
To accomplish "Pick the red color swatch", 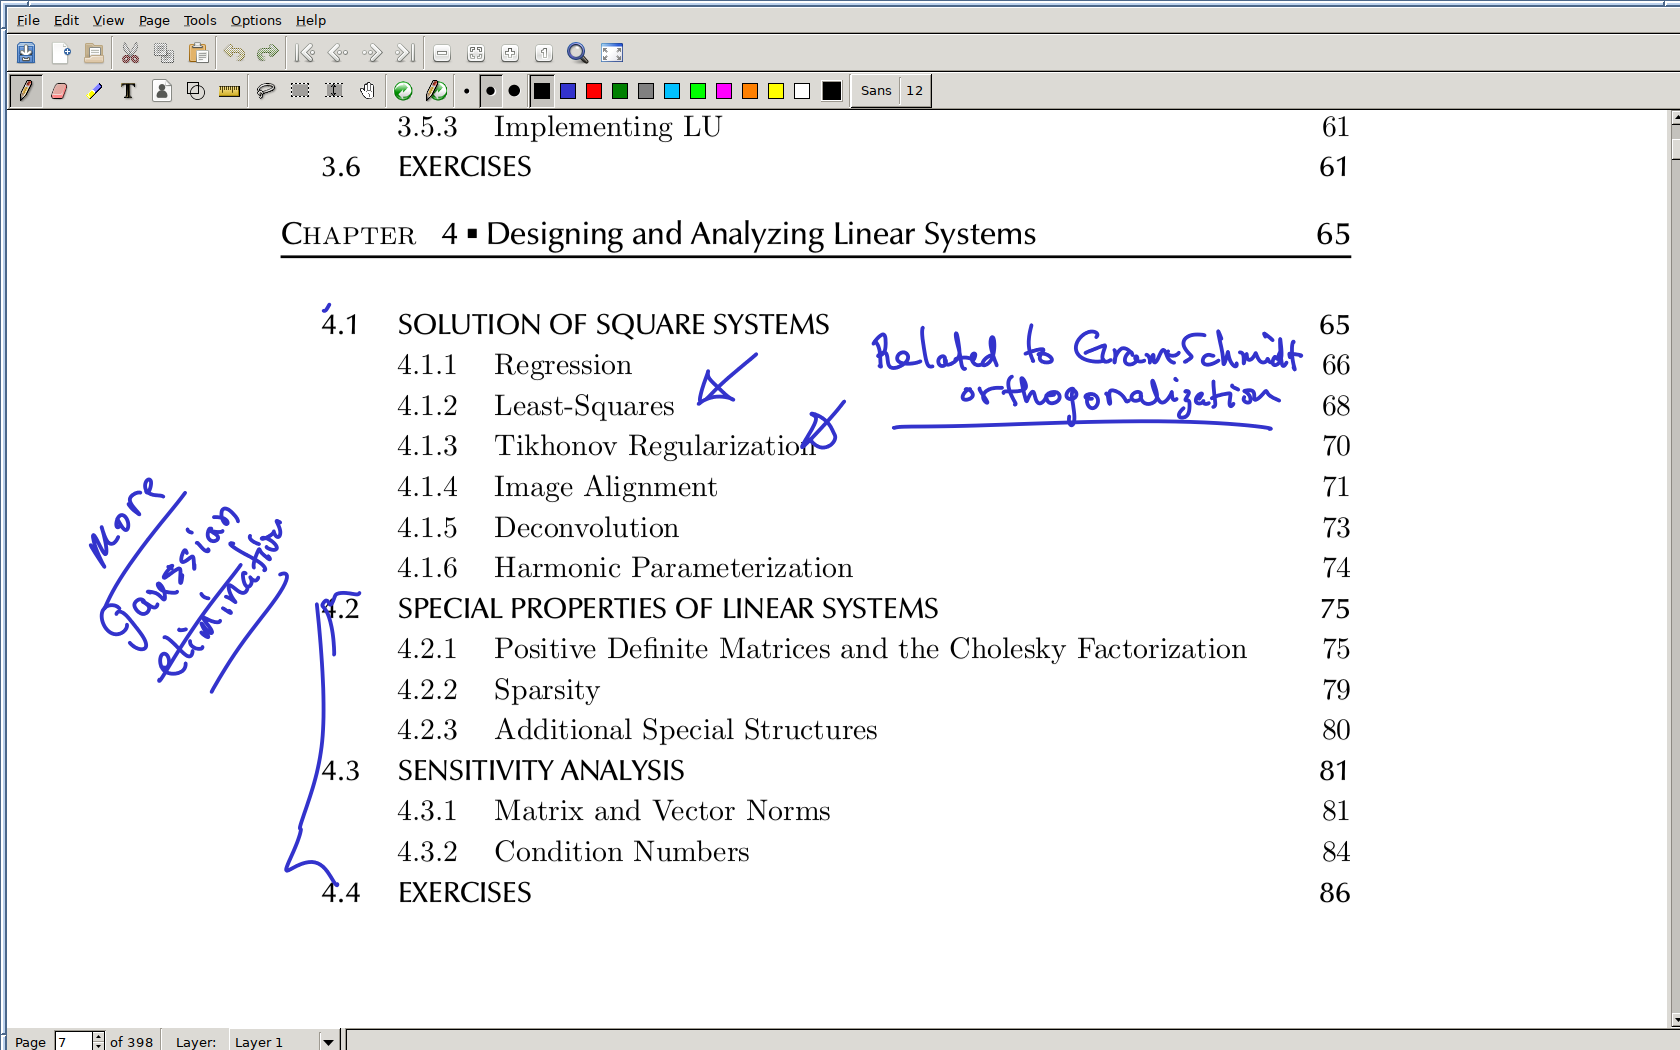I will [x=594, y=91].
